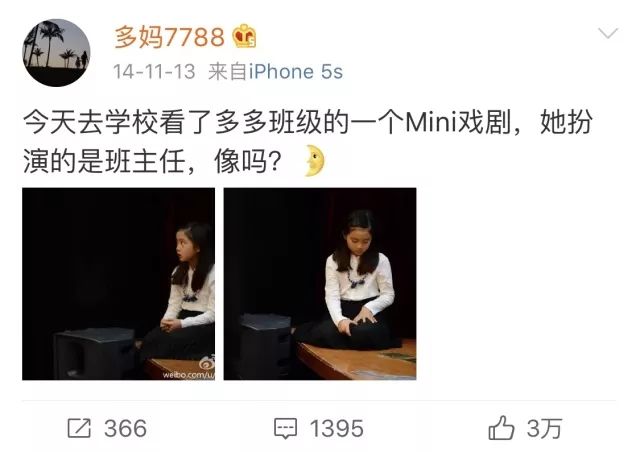This screenshot has width=640, height=452.
Task: Click the crown membership badge icon
Action: pyautogui.click(x=244, y=36)
